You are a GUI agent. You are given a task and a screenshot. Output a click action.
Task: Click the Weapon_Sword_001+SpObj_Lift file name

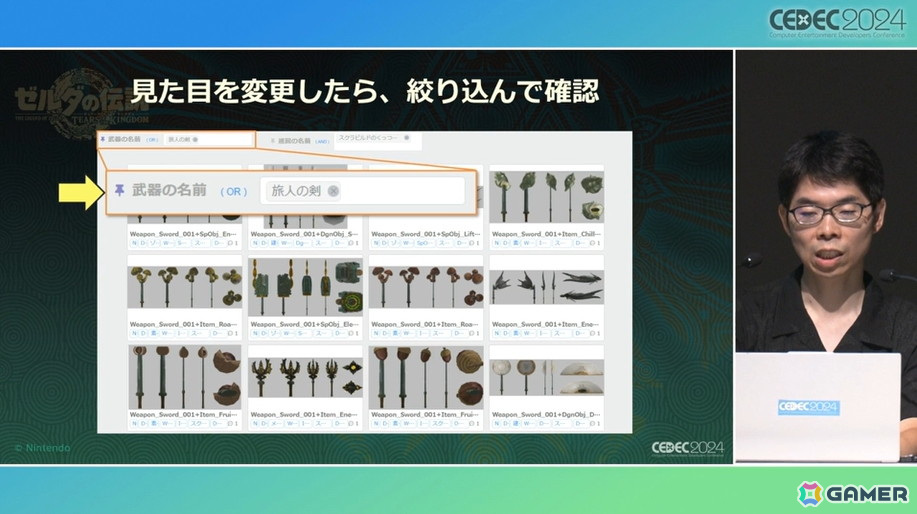point(425,234)
